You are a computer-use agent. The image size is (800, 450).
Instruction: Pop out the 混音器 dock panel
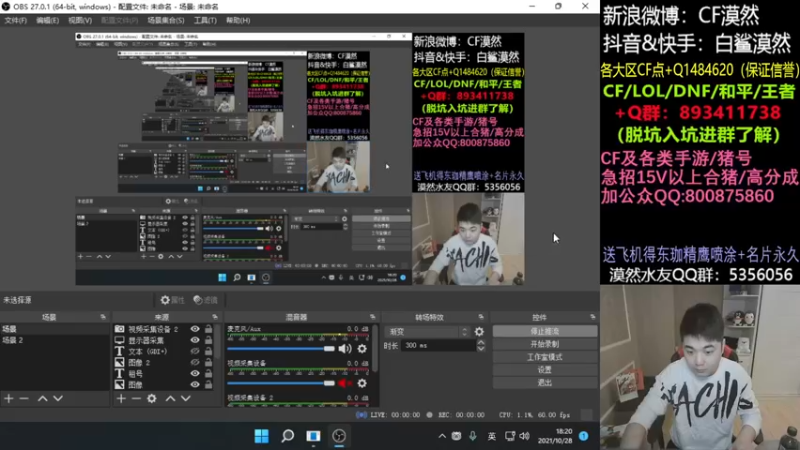tap(372, 317)
